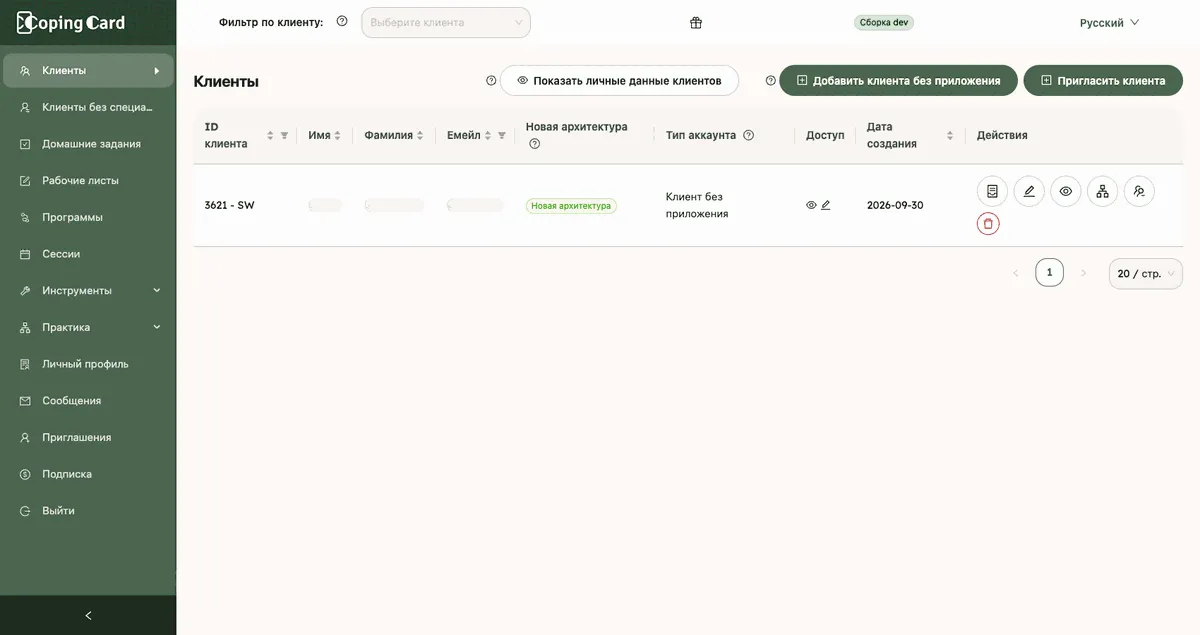Expand the Инструменты submenu
This screenshot has height=635, width=1200.
(88, 291)
